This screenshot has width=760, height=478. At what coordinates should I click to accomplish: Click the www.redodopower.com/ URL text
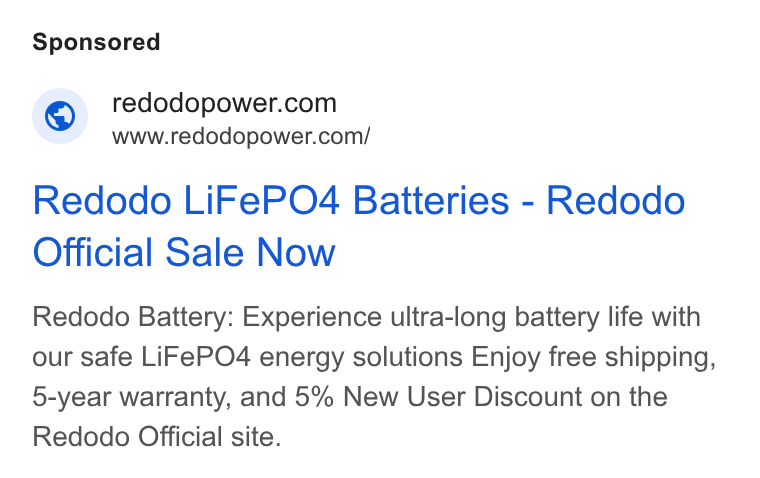(241, 136)
